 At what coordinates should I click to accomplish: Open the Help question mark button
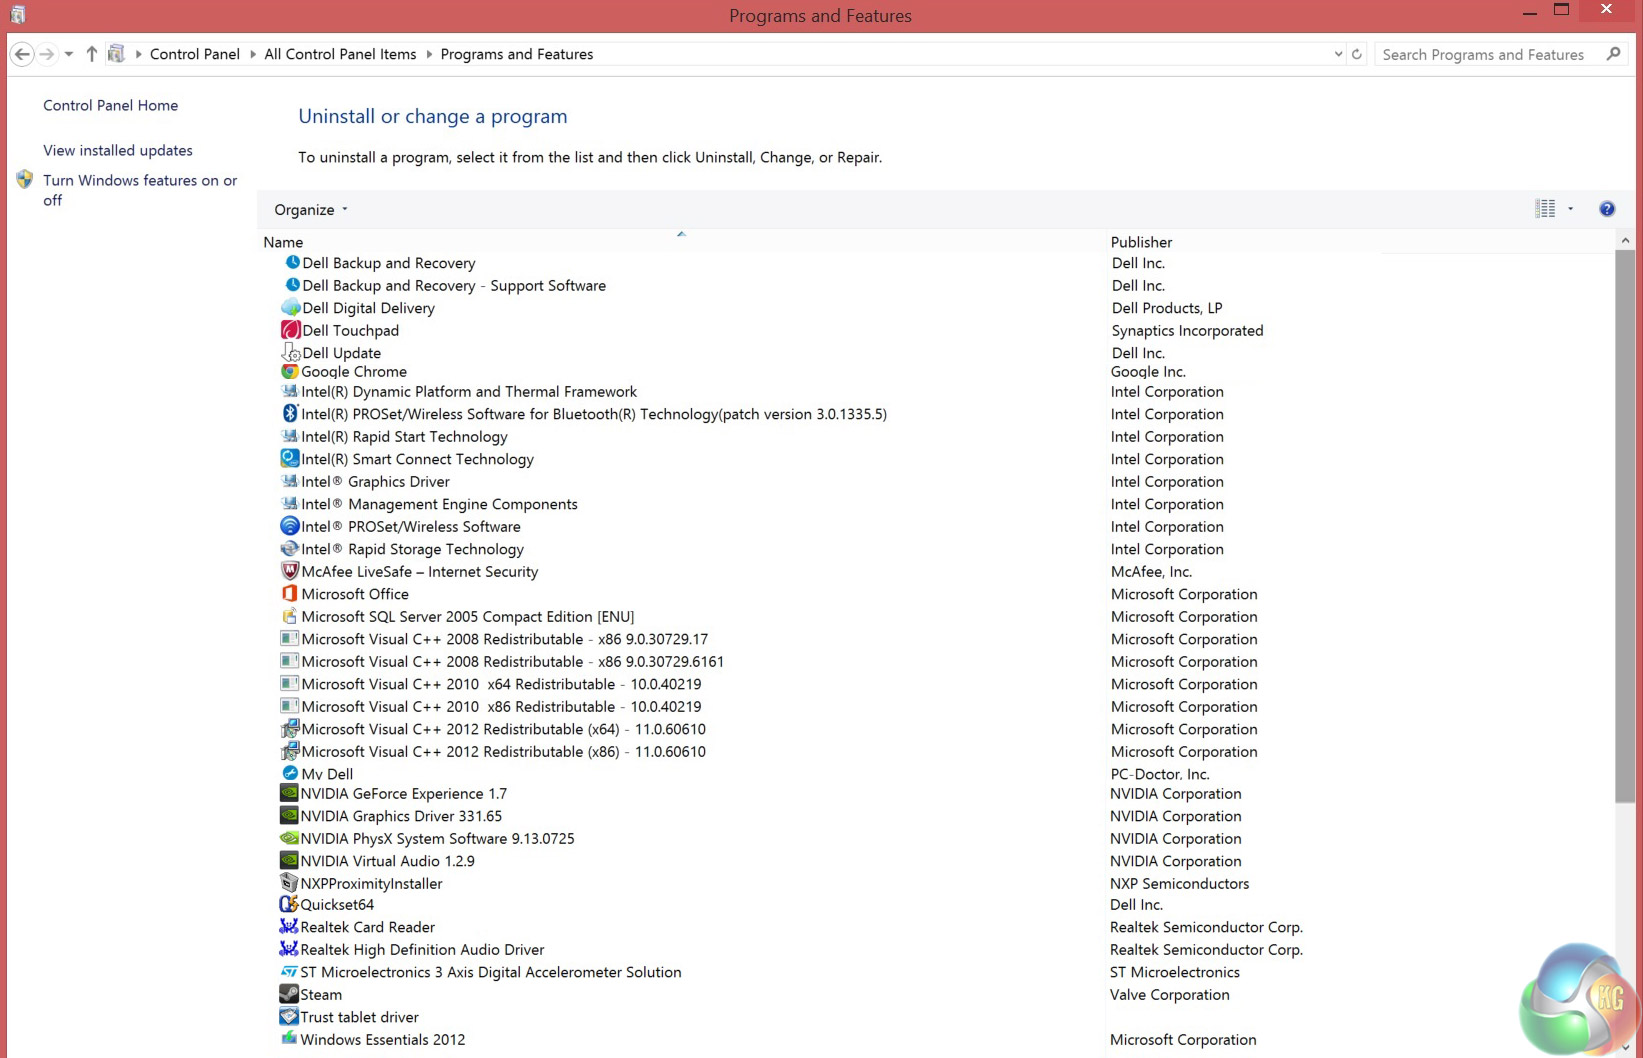pos(1607,209)
